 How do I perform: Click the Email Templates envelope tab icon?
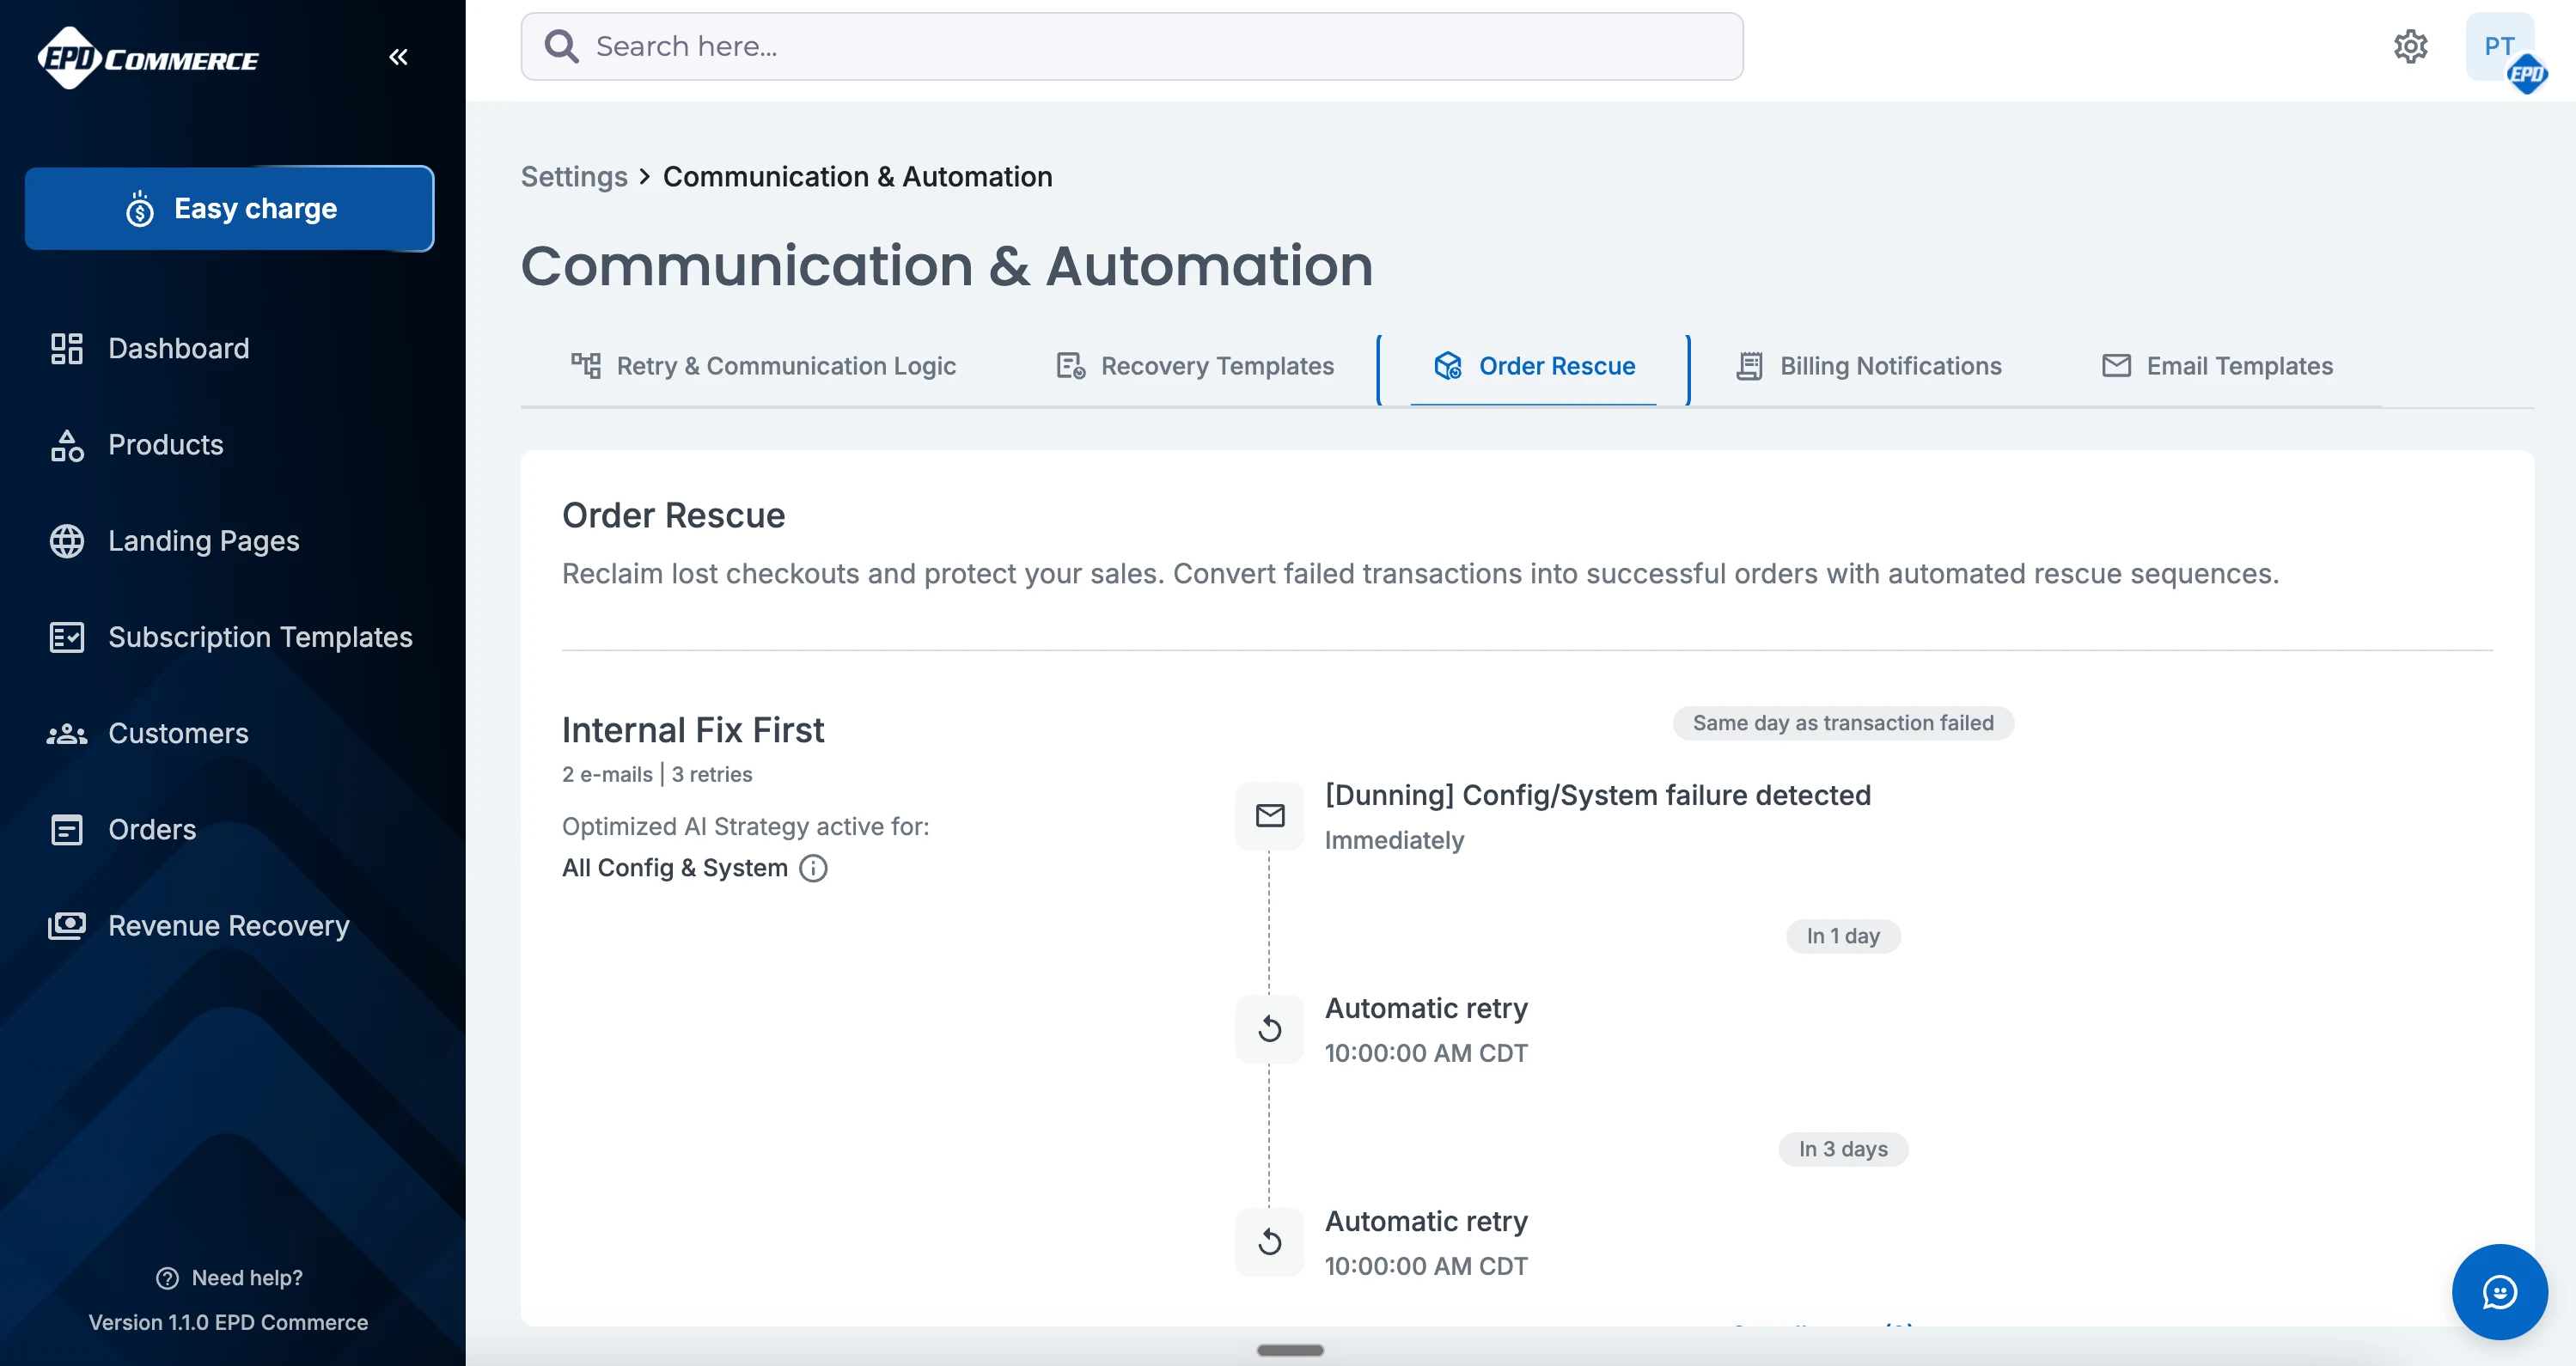click(2116, 366)
